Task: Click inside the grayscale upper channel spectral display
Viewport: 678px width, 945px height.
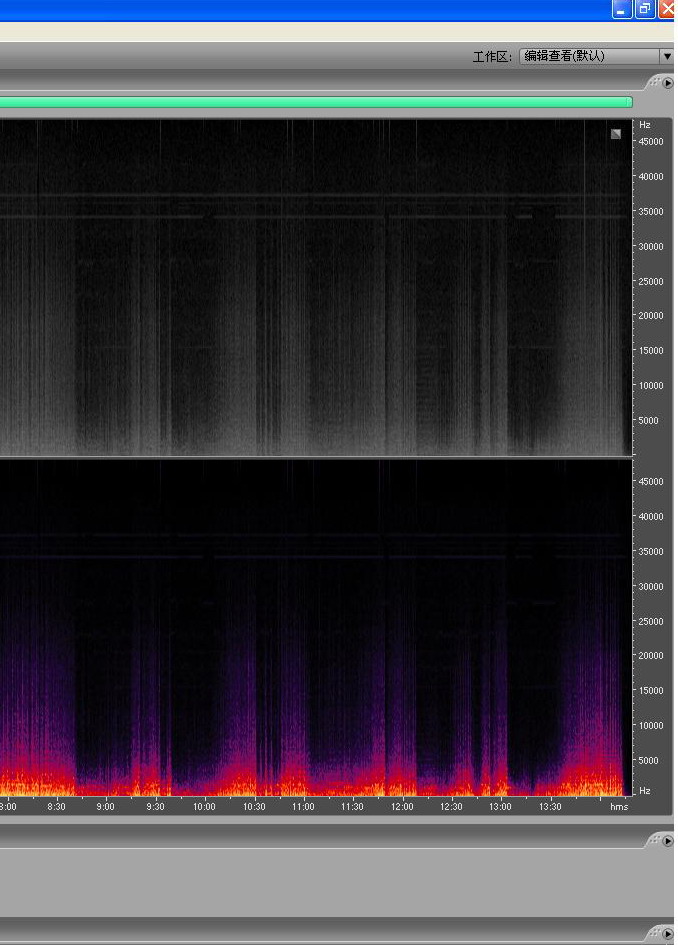Action: pyautogui.click(x=316, y=287)
